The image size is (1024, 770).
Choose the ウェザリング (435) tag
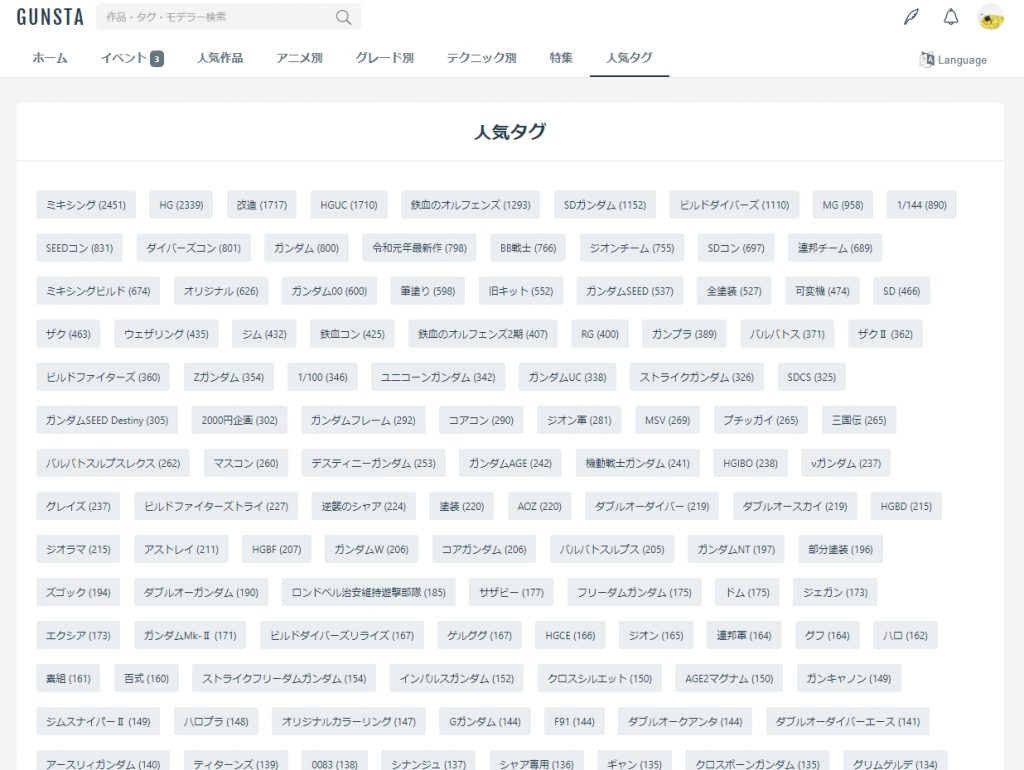point(166,334)
